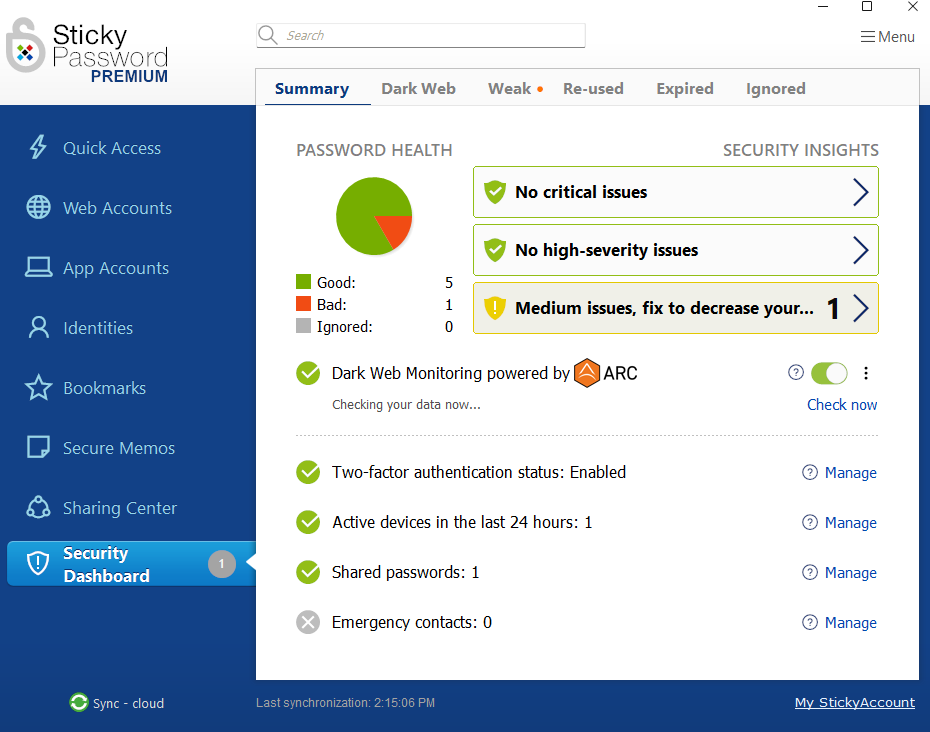Open Bookmarks star icon
The height and width of the screenshot is (732, 930).
coord(39,387)
